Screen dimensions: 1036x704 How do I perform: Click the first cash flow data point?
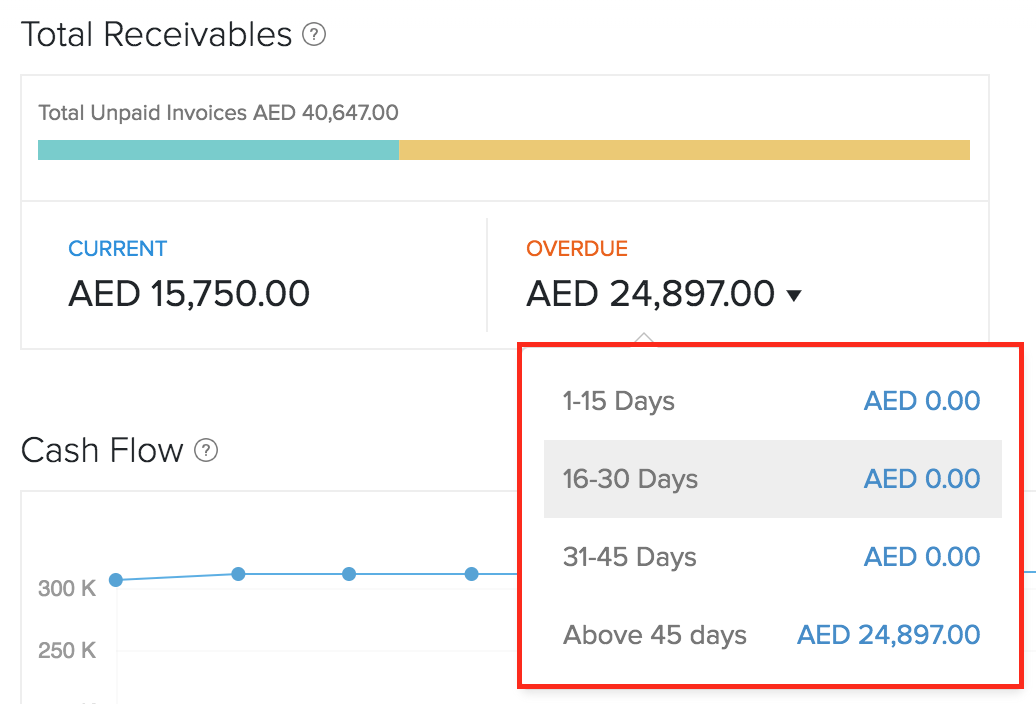(x=116, y=580)
